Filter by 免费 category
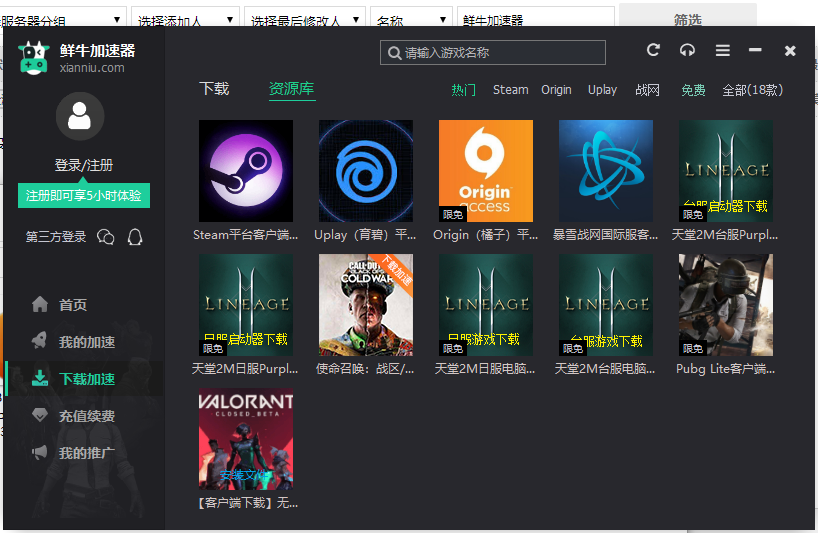Viewport: 818px width, 533px height. point(693,90)
